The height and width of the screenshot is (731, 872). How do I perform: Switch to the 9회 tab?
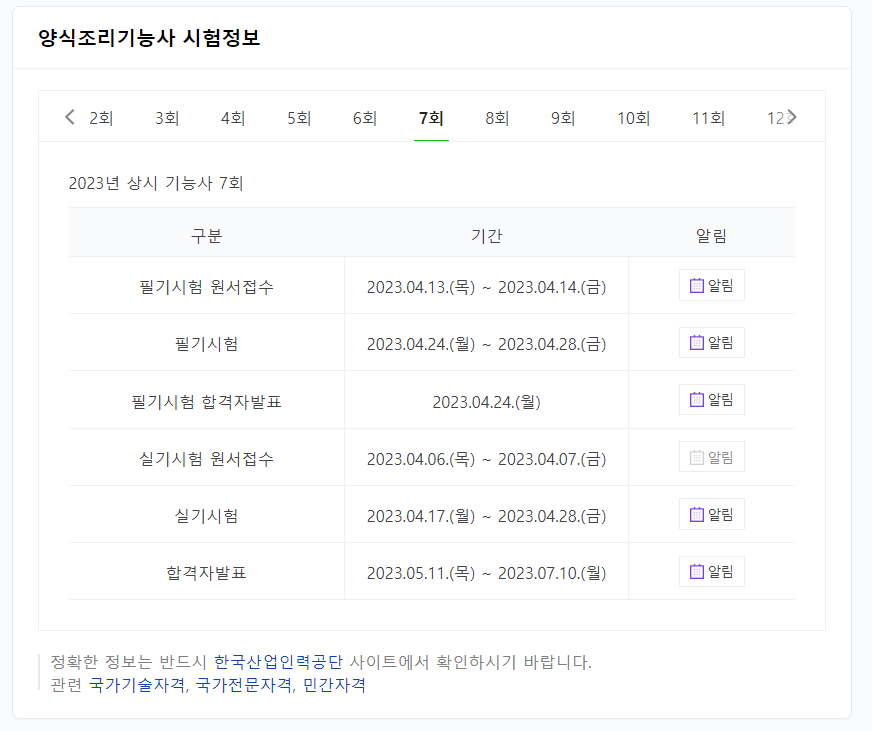pos(563,118)
